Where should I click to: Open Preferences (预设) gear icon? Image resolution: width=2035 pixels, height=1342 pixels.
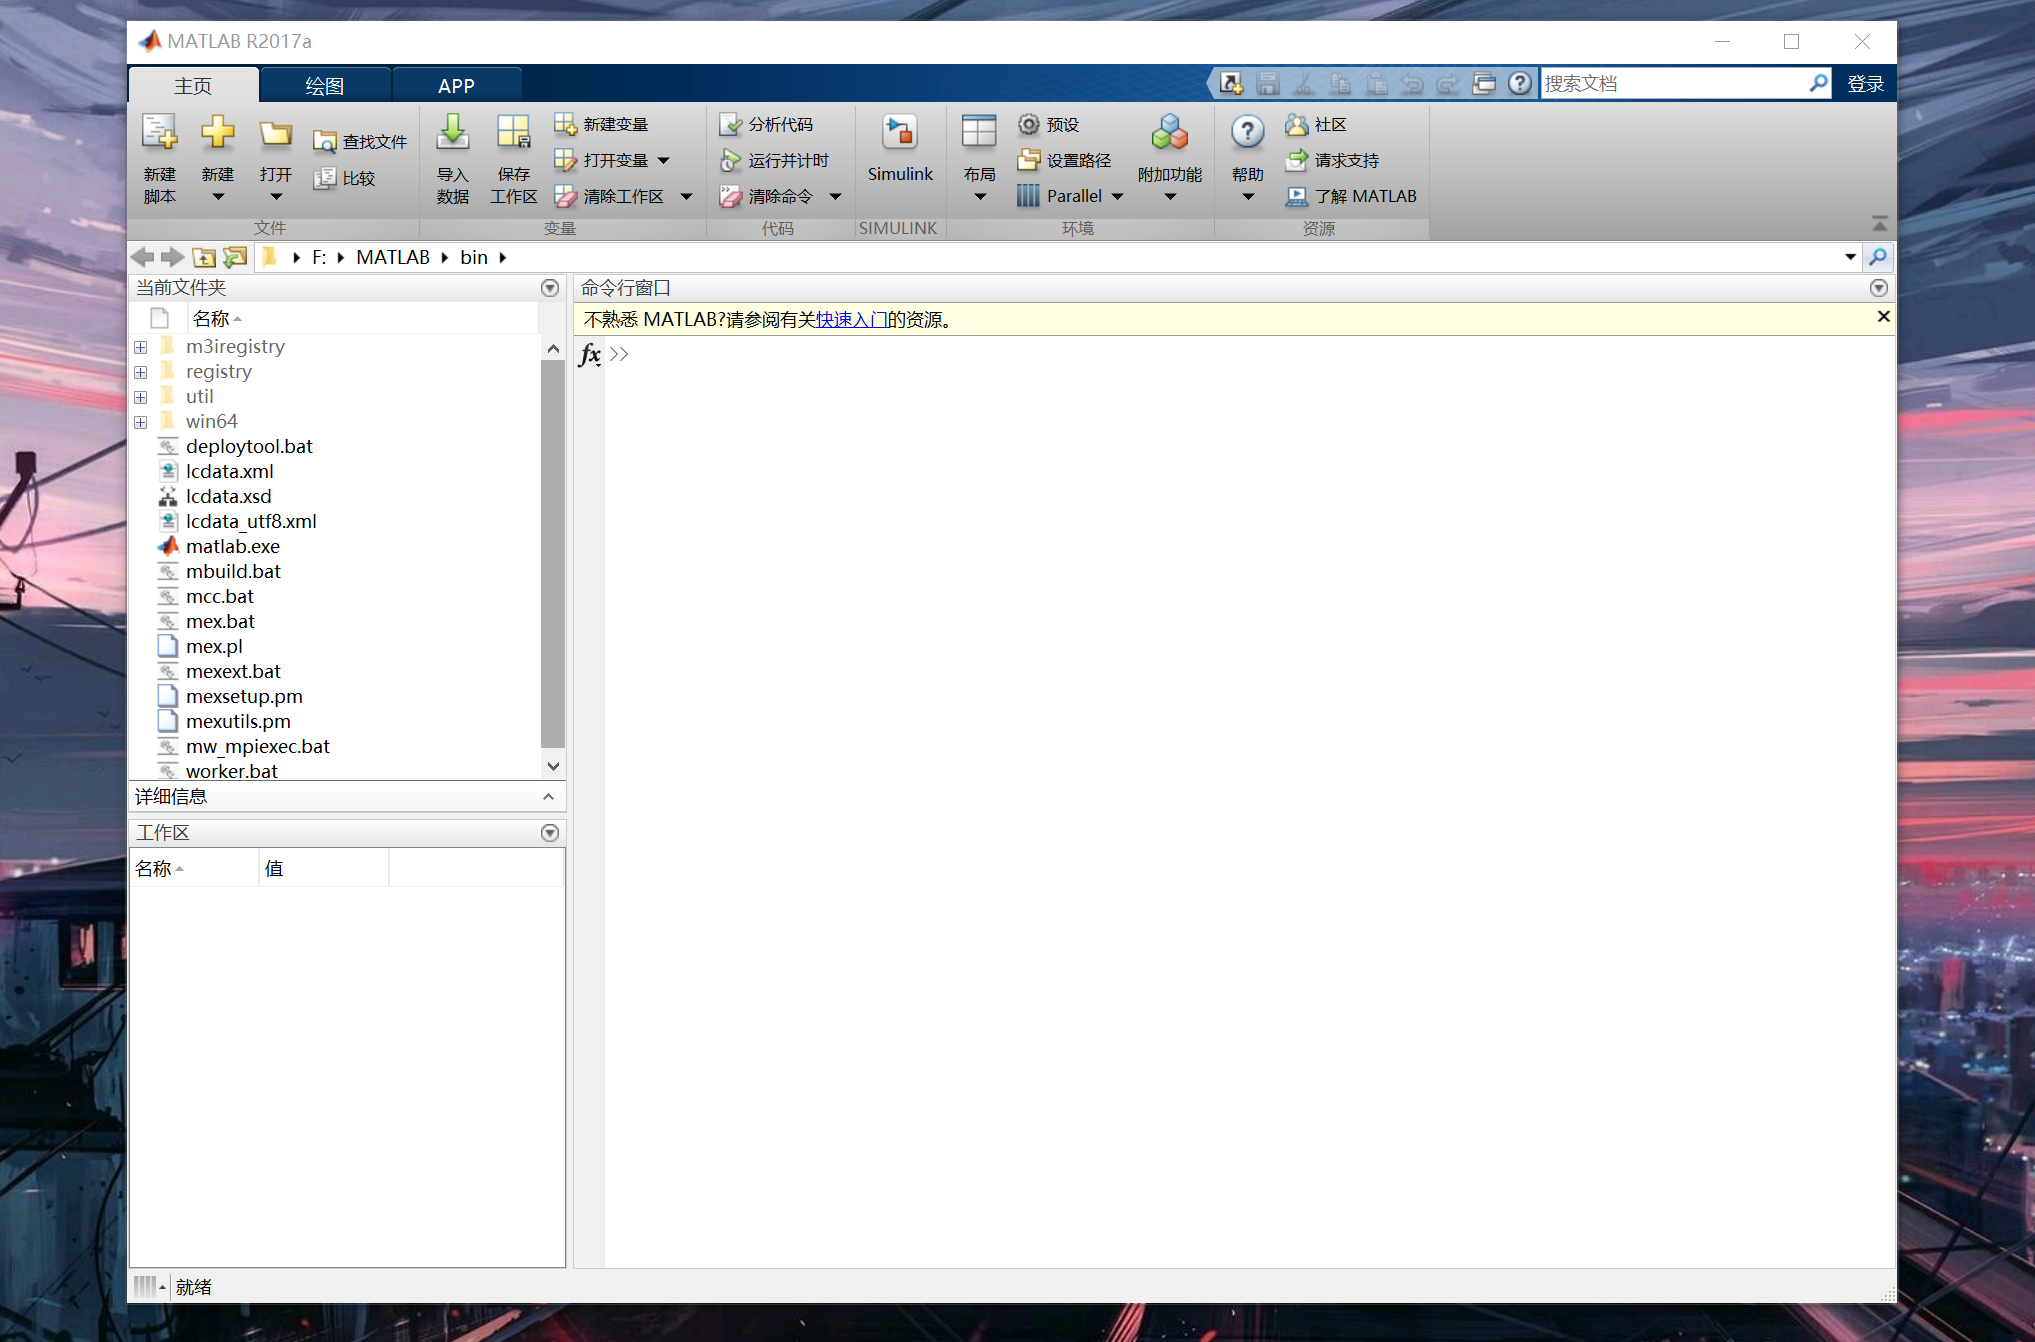click(x=1028, y=124)
